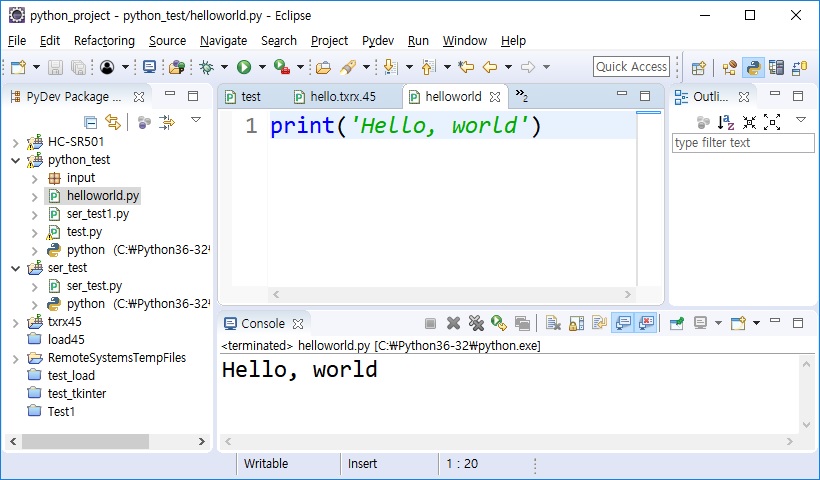Click the New file toolbar icon
Screen dimensions: 820x480
(x=19, y=67)
